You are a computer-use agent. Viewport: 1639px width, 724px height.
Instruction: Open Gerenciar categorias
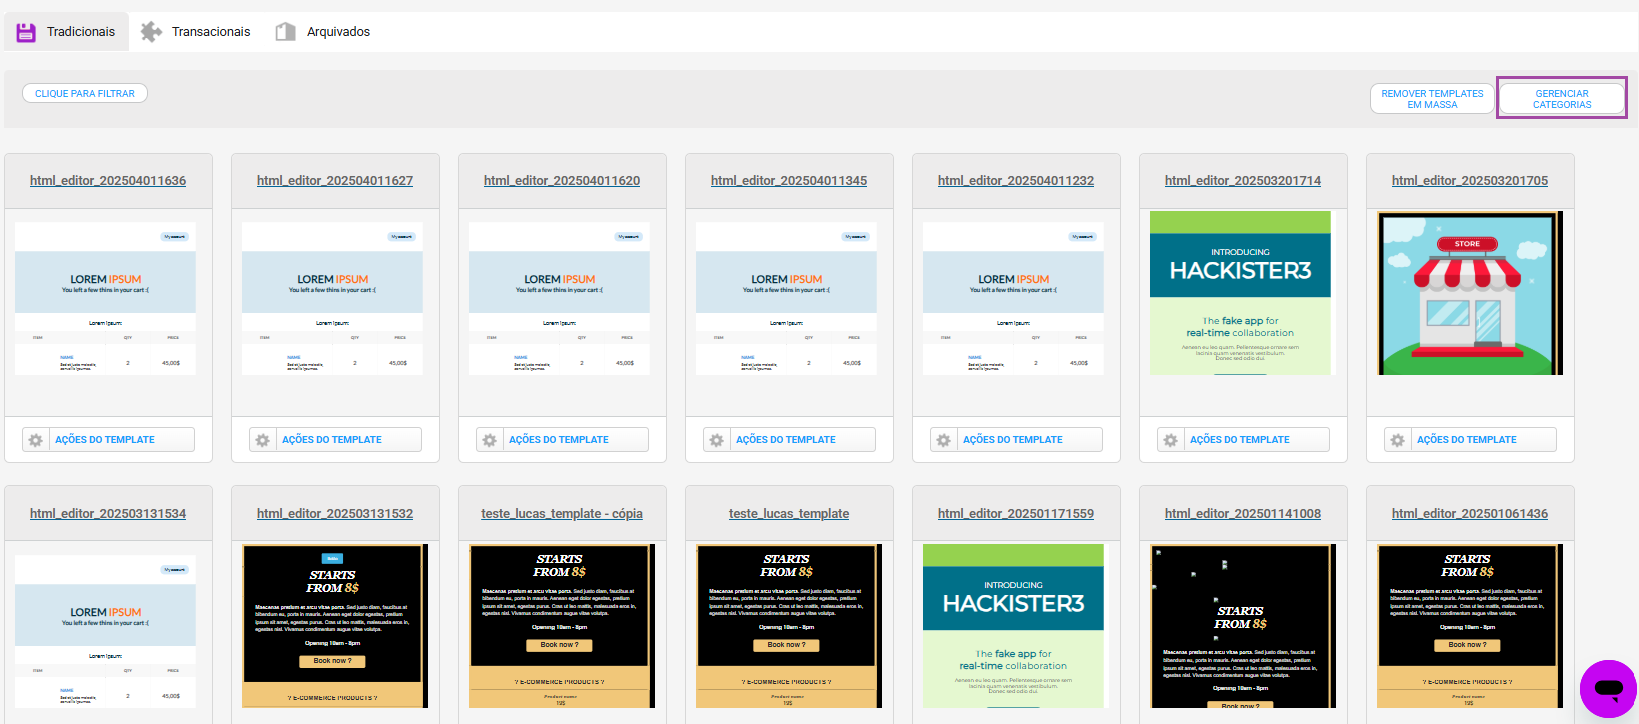click(x=1562, y=99)
